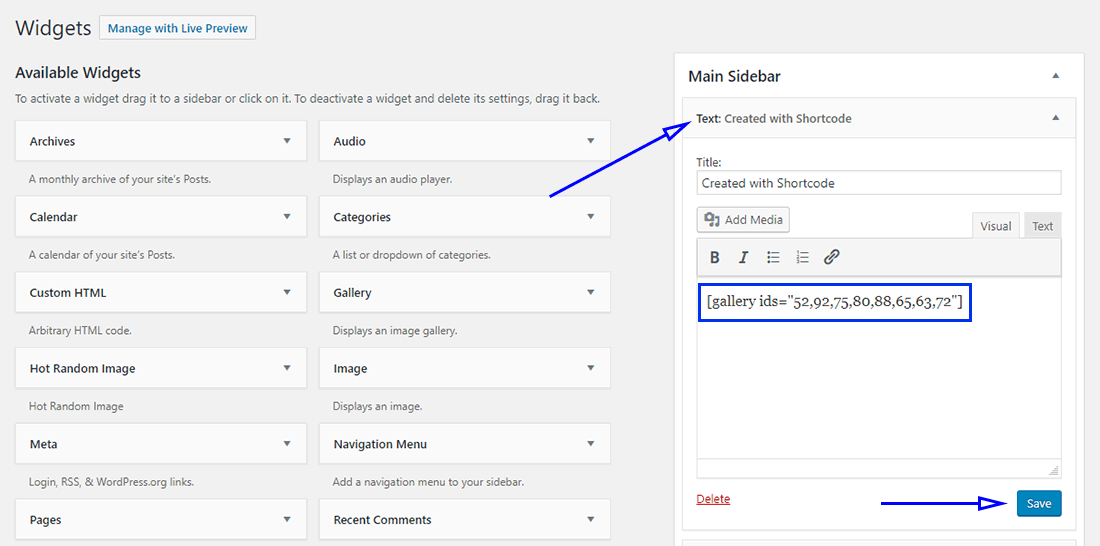Click inside the gallery shortcode text area
The height and width of the screenshot is (546, 1100).
point(878,380)
